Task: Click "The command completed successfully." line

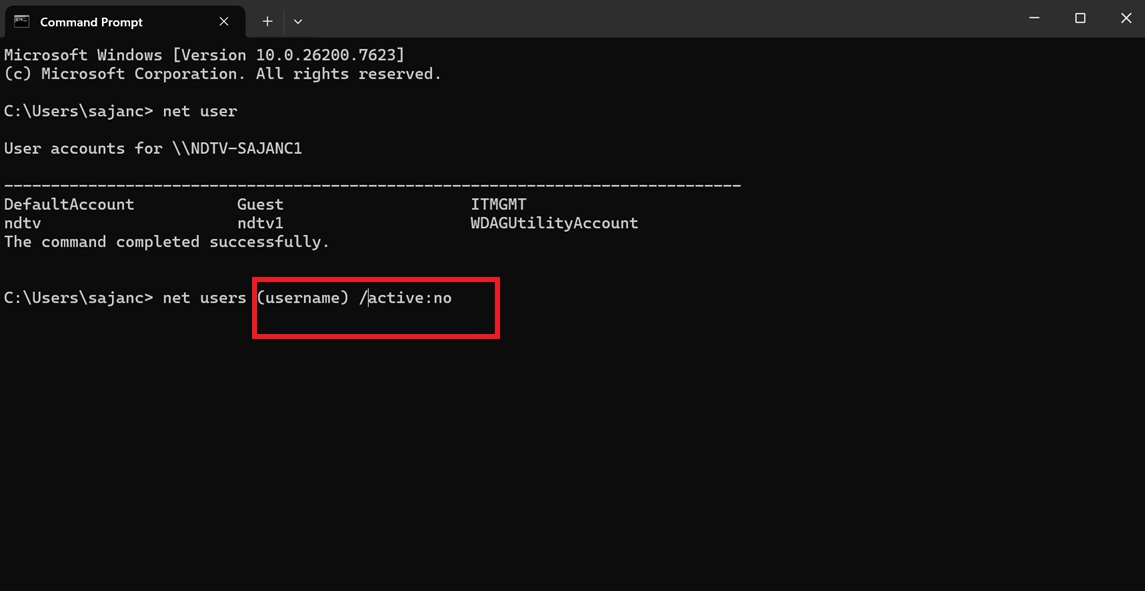Action: click(167, 242)
